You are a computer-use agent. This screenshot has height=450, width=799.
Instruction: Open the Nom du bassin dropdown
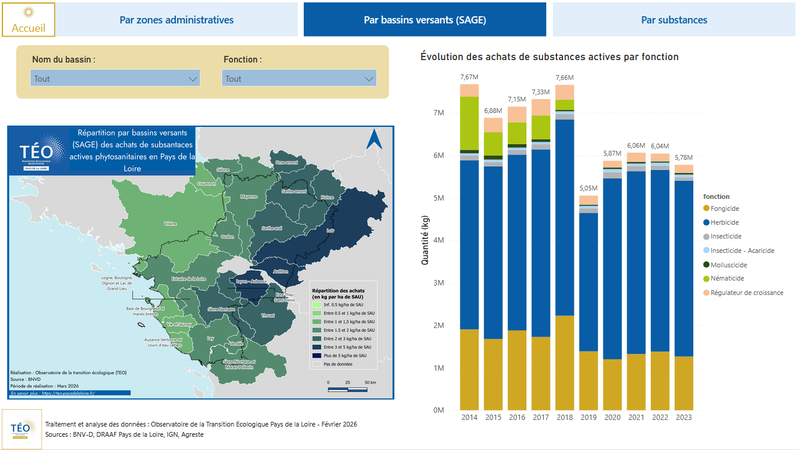115,78
